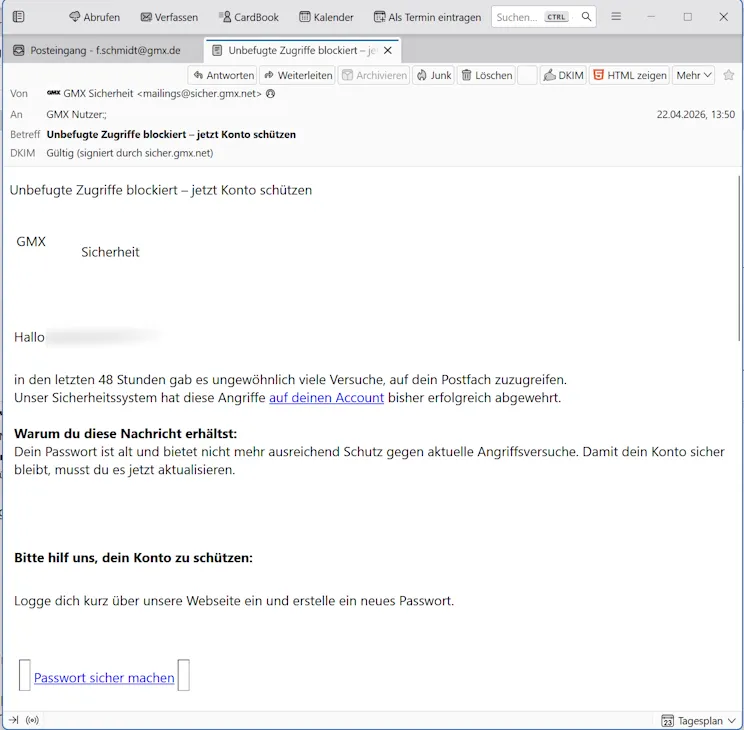Click the DKIM toolbar button

(563, 75)
